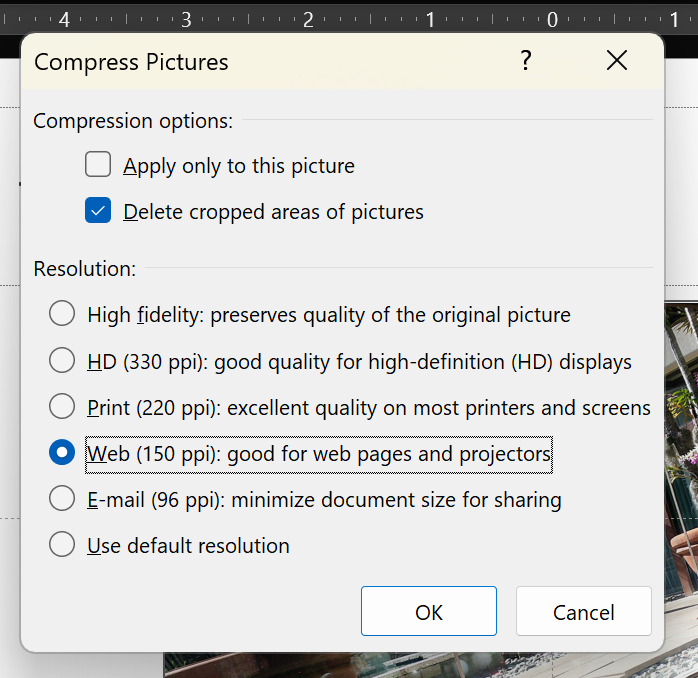Enable Apply only to this picture checkbox

click(98, 164)
